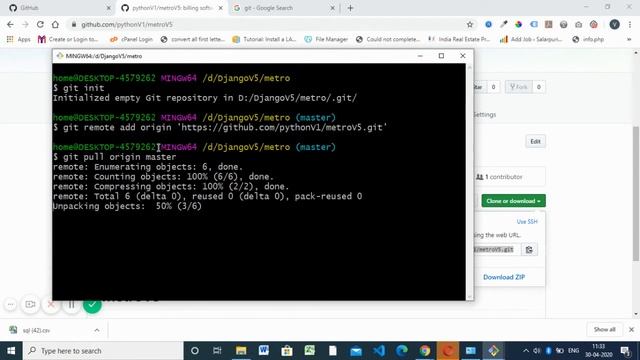
Task: Reload the current page
Action: tap(40, 24)
